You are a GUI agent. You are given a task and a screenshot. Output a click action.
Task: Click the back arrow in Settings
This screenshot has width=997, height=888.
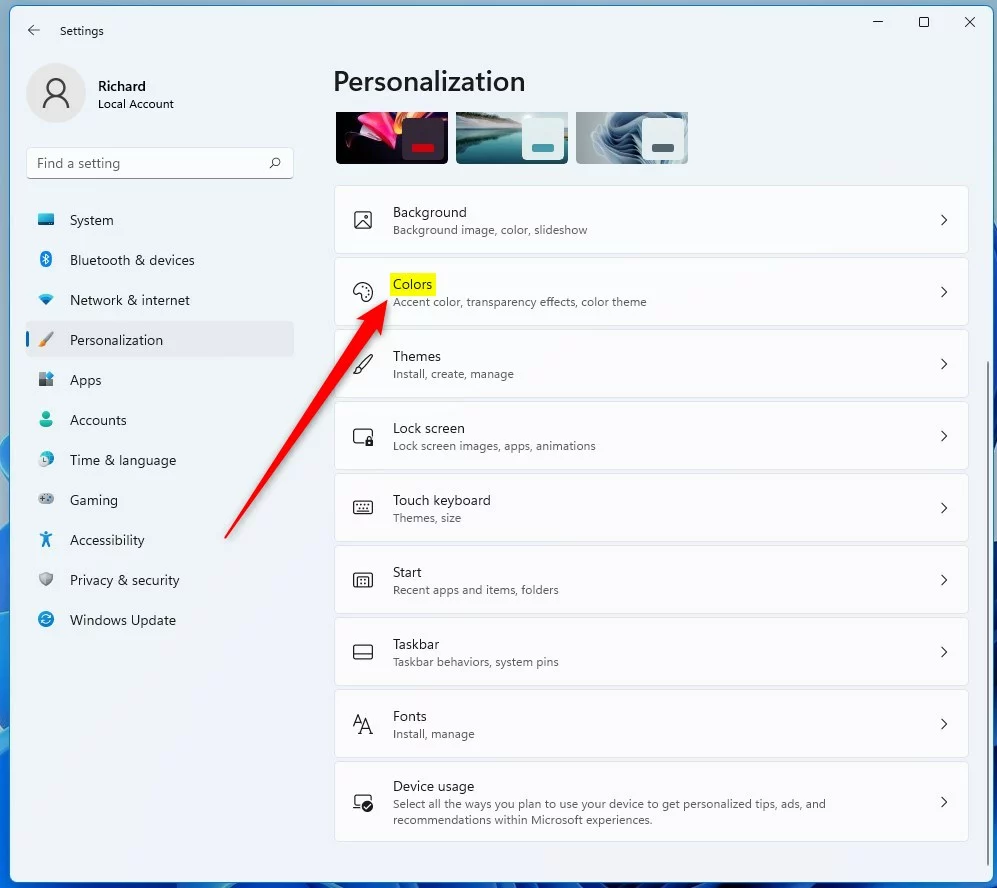(34, 30)
